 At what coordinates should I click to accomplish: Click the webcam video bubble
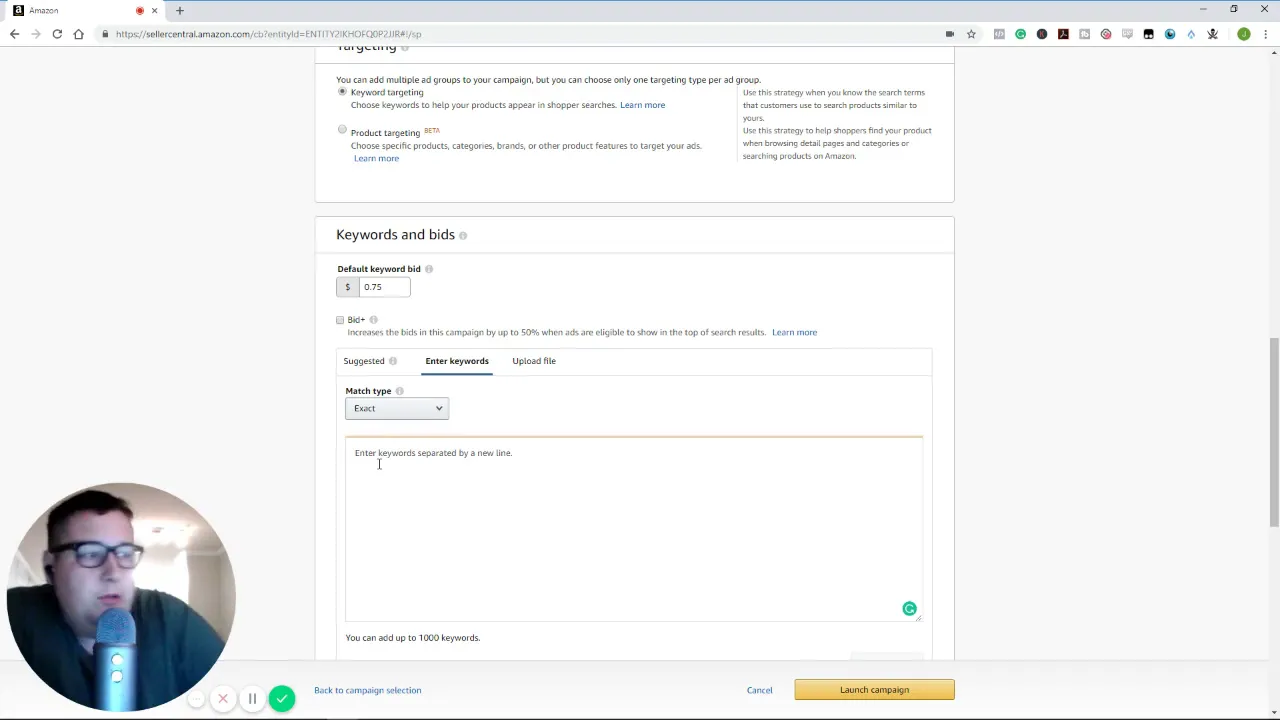pos(120,596)
